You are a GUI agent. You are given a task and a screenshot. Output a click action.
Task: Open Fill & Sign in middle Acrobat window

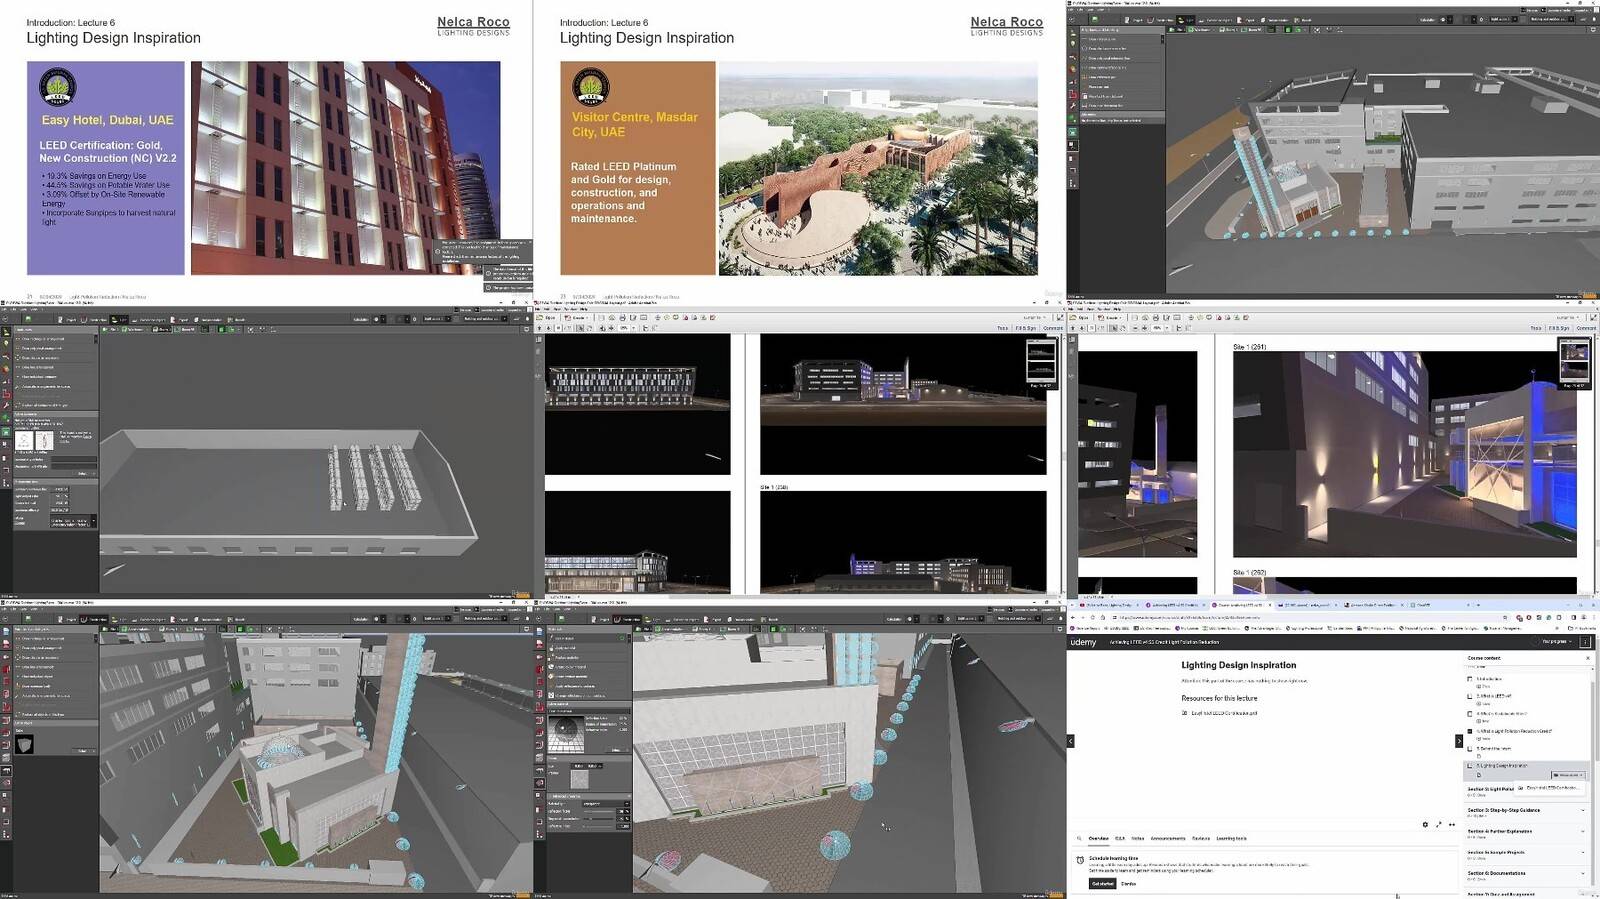click(x=1026, y=328)
